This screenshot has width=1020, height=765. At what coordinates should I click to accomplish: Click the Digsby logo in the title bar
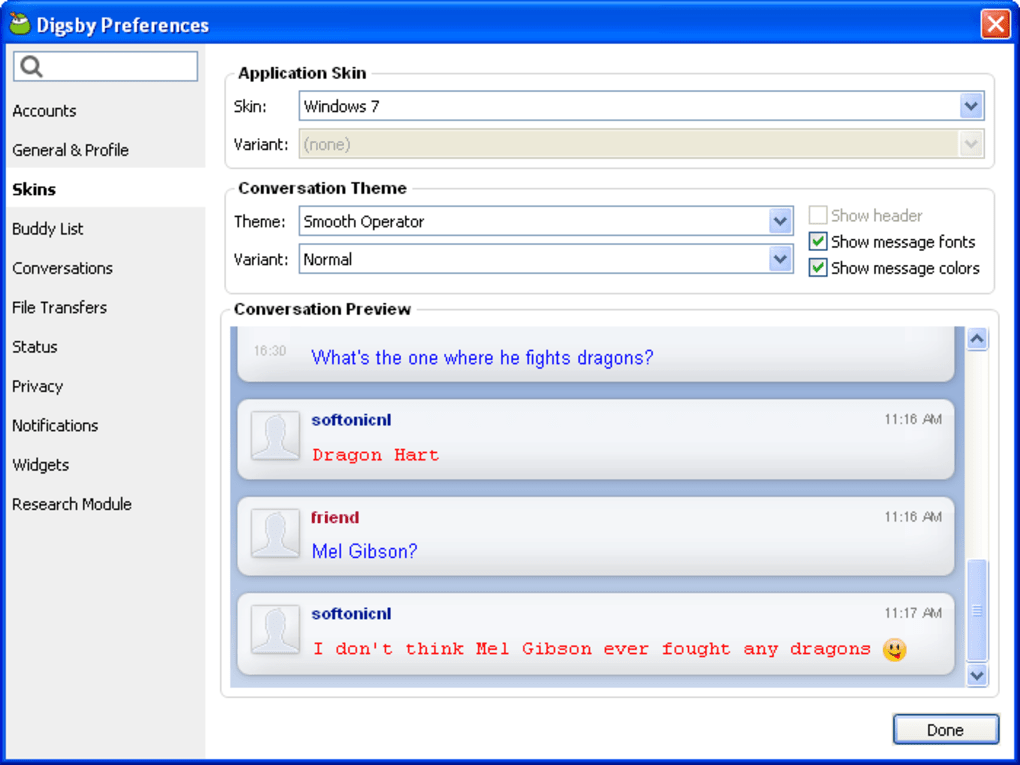click(x=20, y=23)
